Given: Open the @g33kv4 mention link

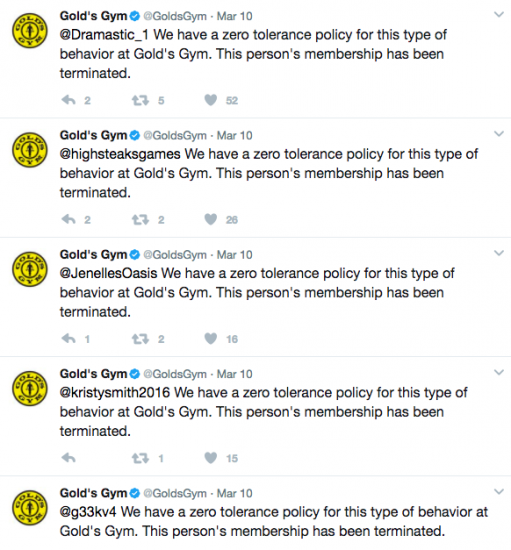Looking at the screenshot, I should point(88,512).
